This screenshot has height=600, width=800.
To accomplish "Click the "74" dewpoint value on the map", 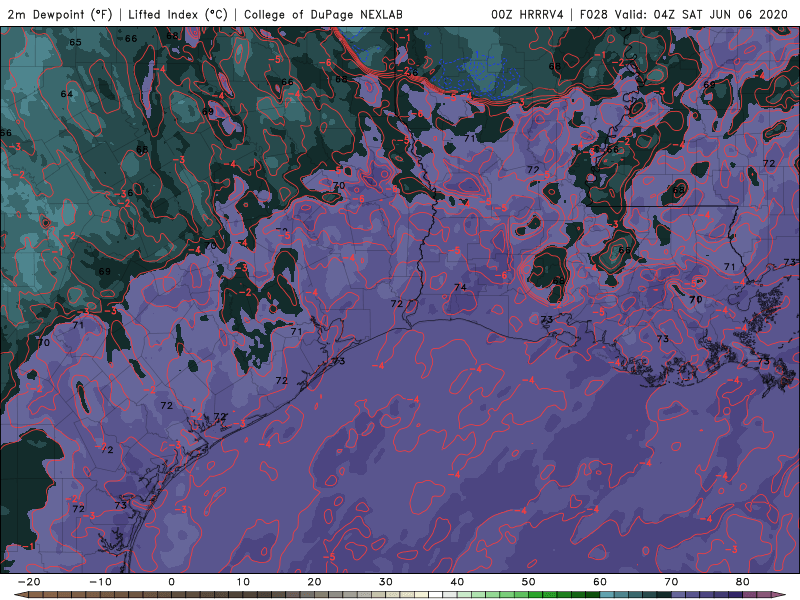I will point(460,288).
